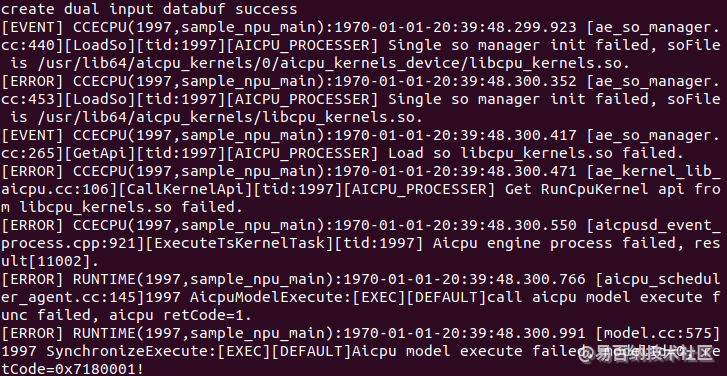Click 'Load so libcpu_kernels.so failed.' message

pos(536,153)
